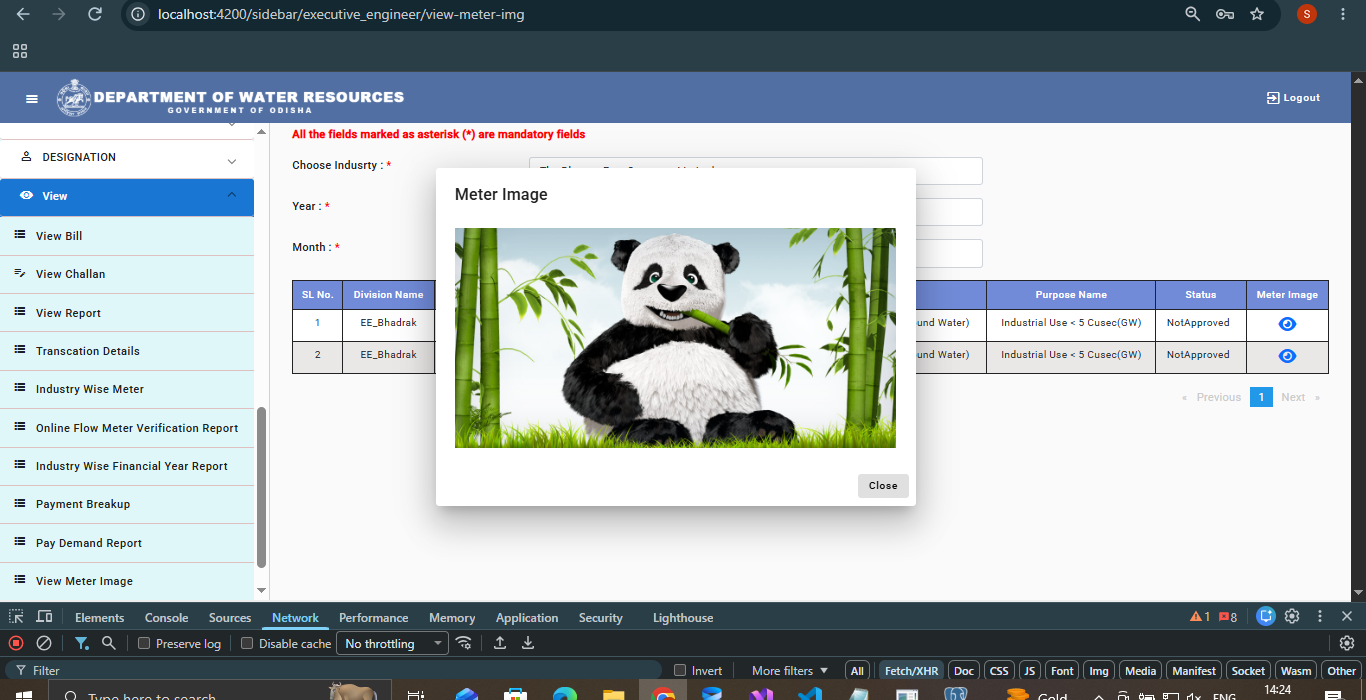Open the Performance tab
This screenshot has width=1366, height=700.
click(374, 617)
